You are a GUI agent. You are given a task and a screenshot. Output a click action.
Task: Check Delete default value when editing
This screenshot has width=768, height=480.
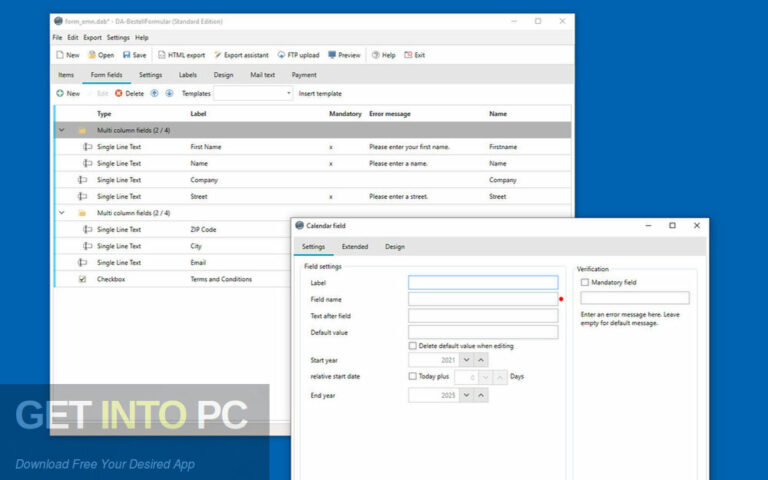pyautogui.click(x=412, y=346)
